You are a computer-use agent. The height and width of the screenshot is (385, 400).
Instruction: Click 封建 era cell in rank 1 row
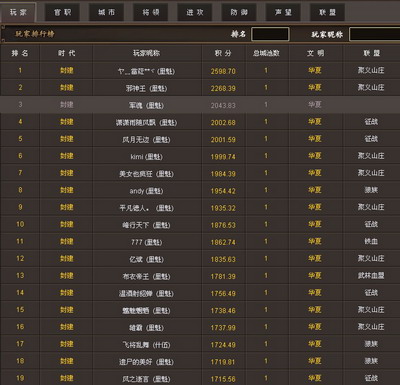click(67, 71)
